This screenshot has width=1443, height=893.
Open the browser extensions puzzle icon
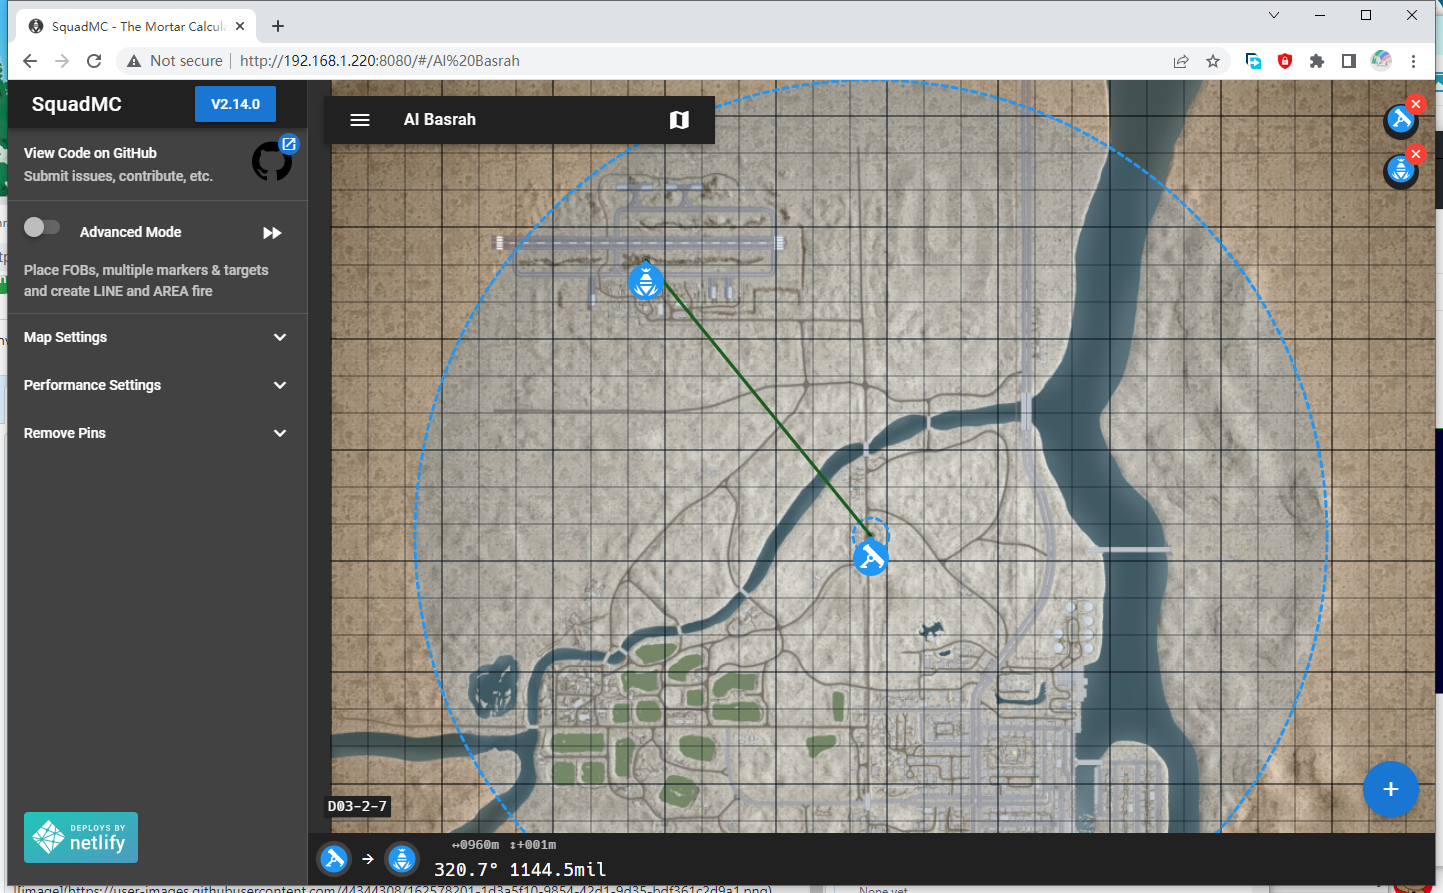pyautogui.click(x=1317, y=61)
